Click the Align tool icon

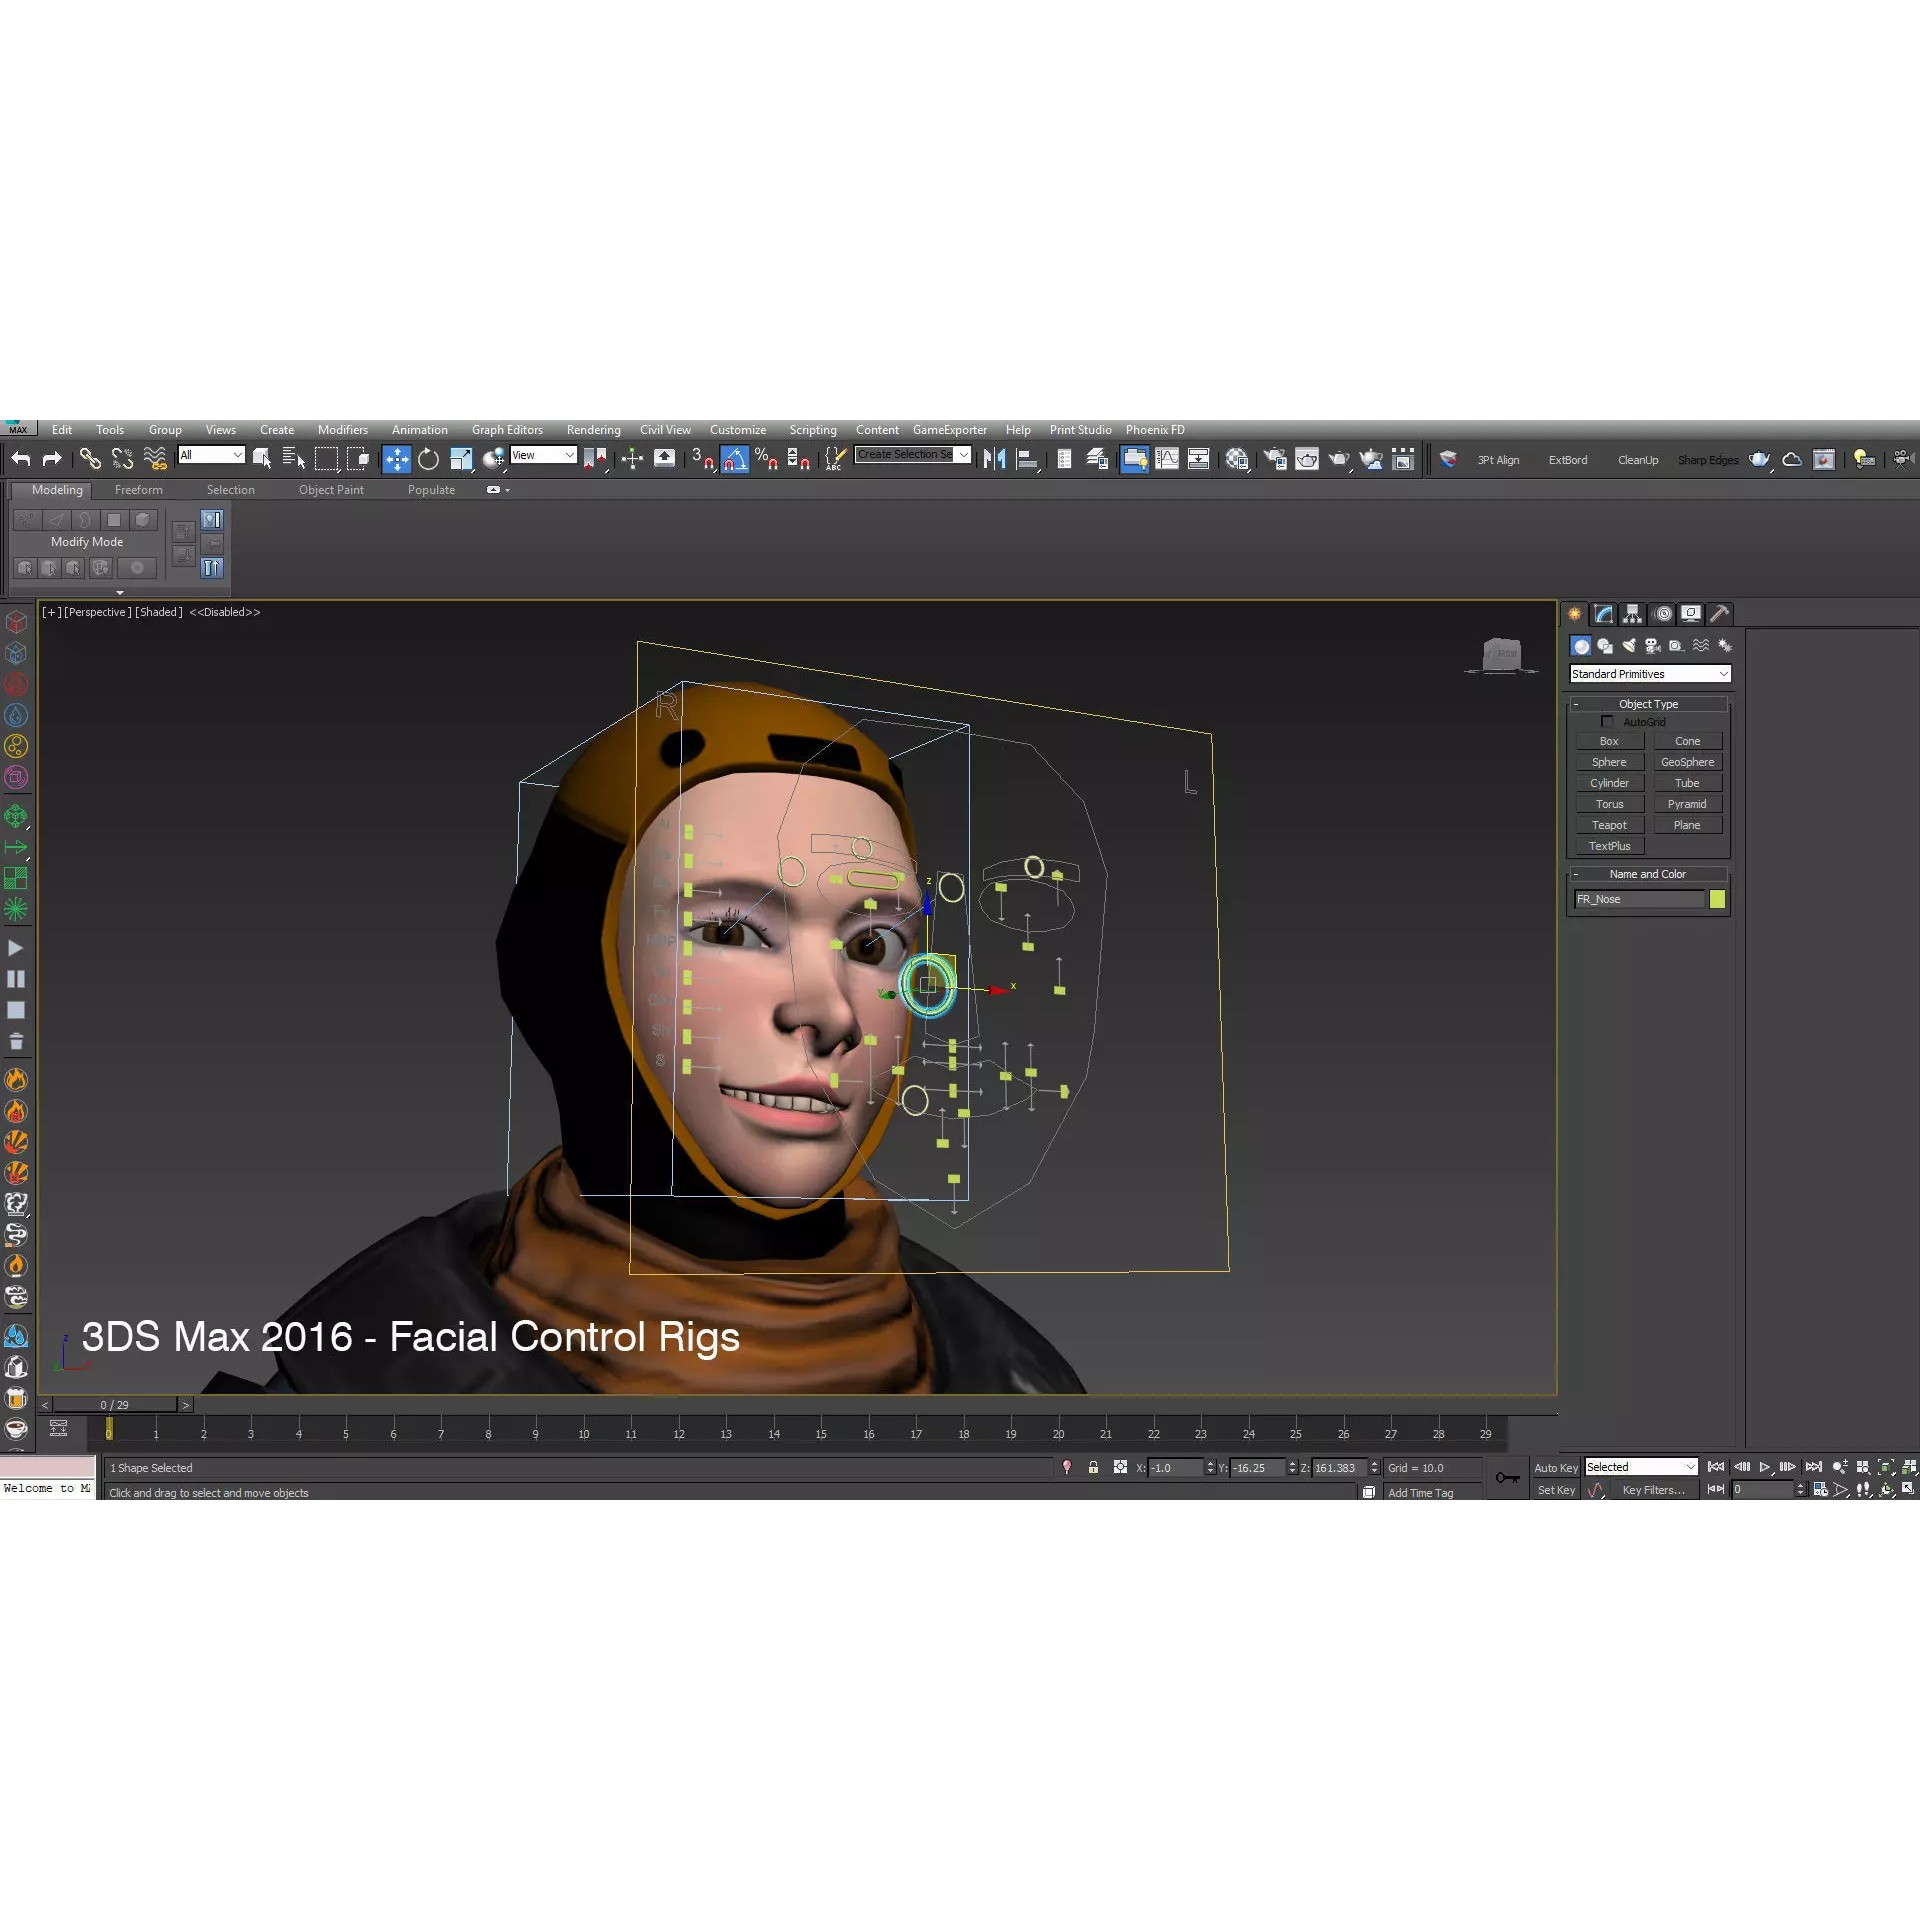[x=1027, y=459]
